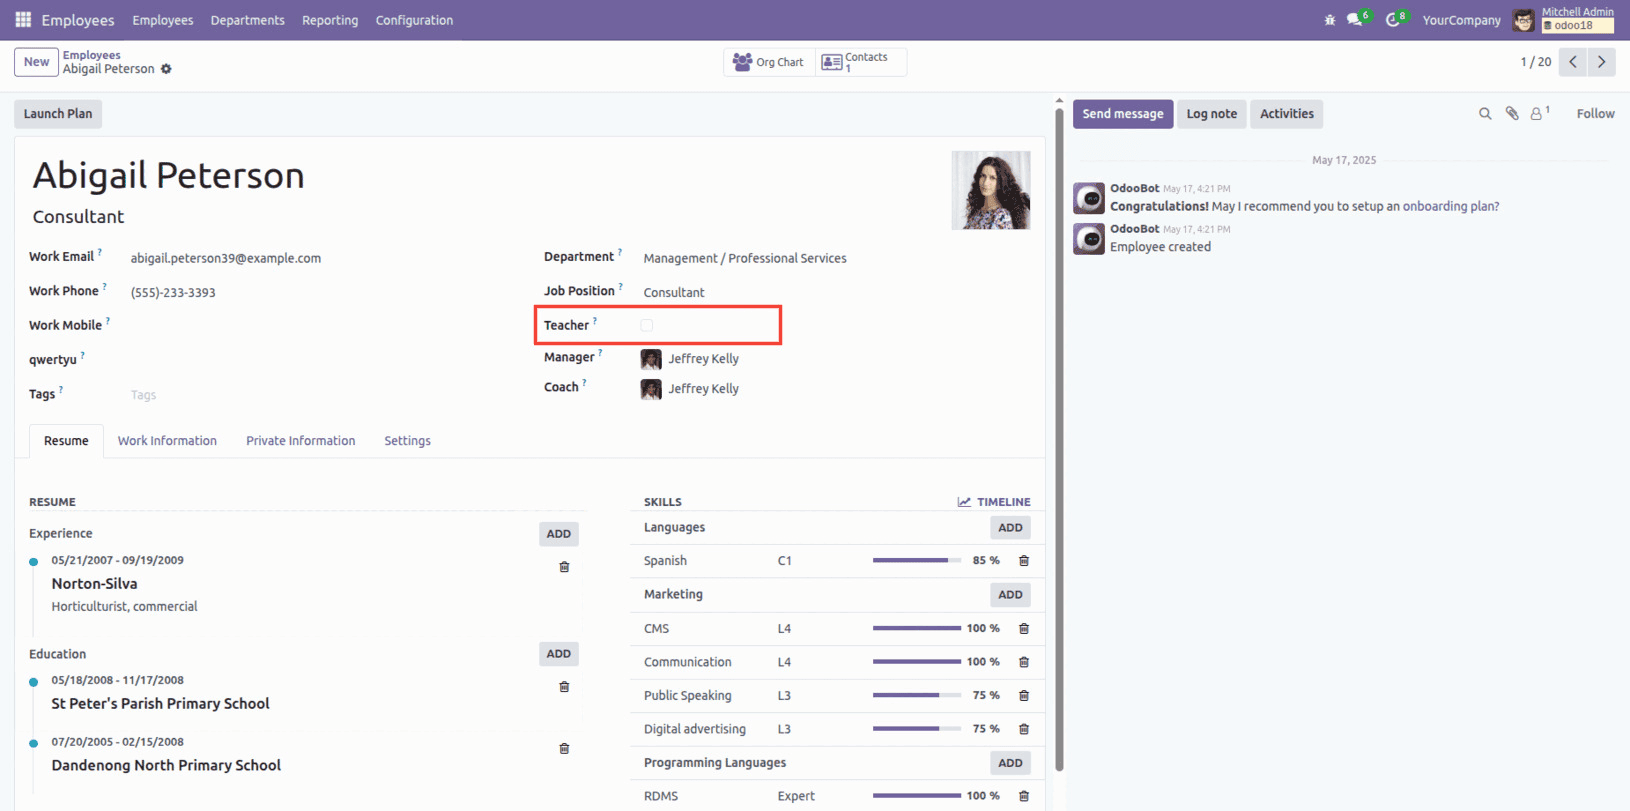Delete the Norton-Silva experience entry
Screen dimensions: 1630x811
[x=564, y=567]
